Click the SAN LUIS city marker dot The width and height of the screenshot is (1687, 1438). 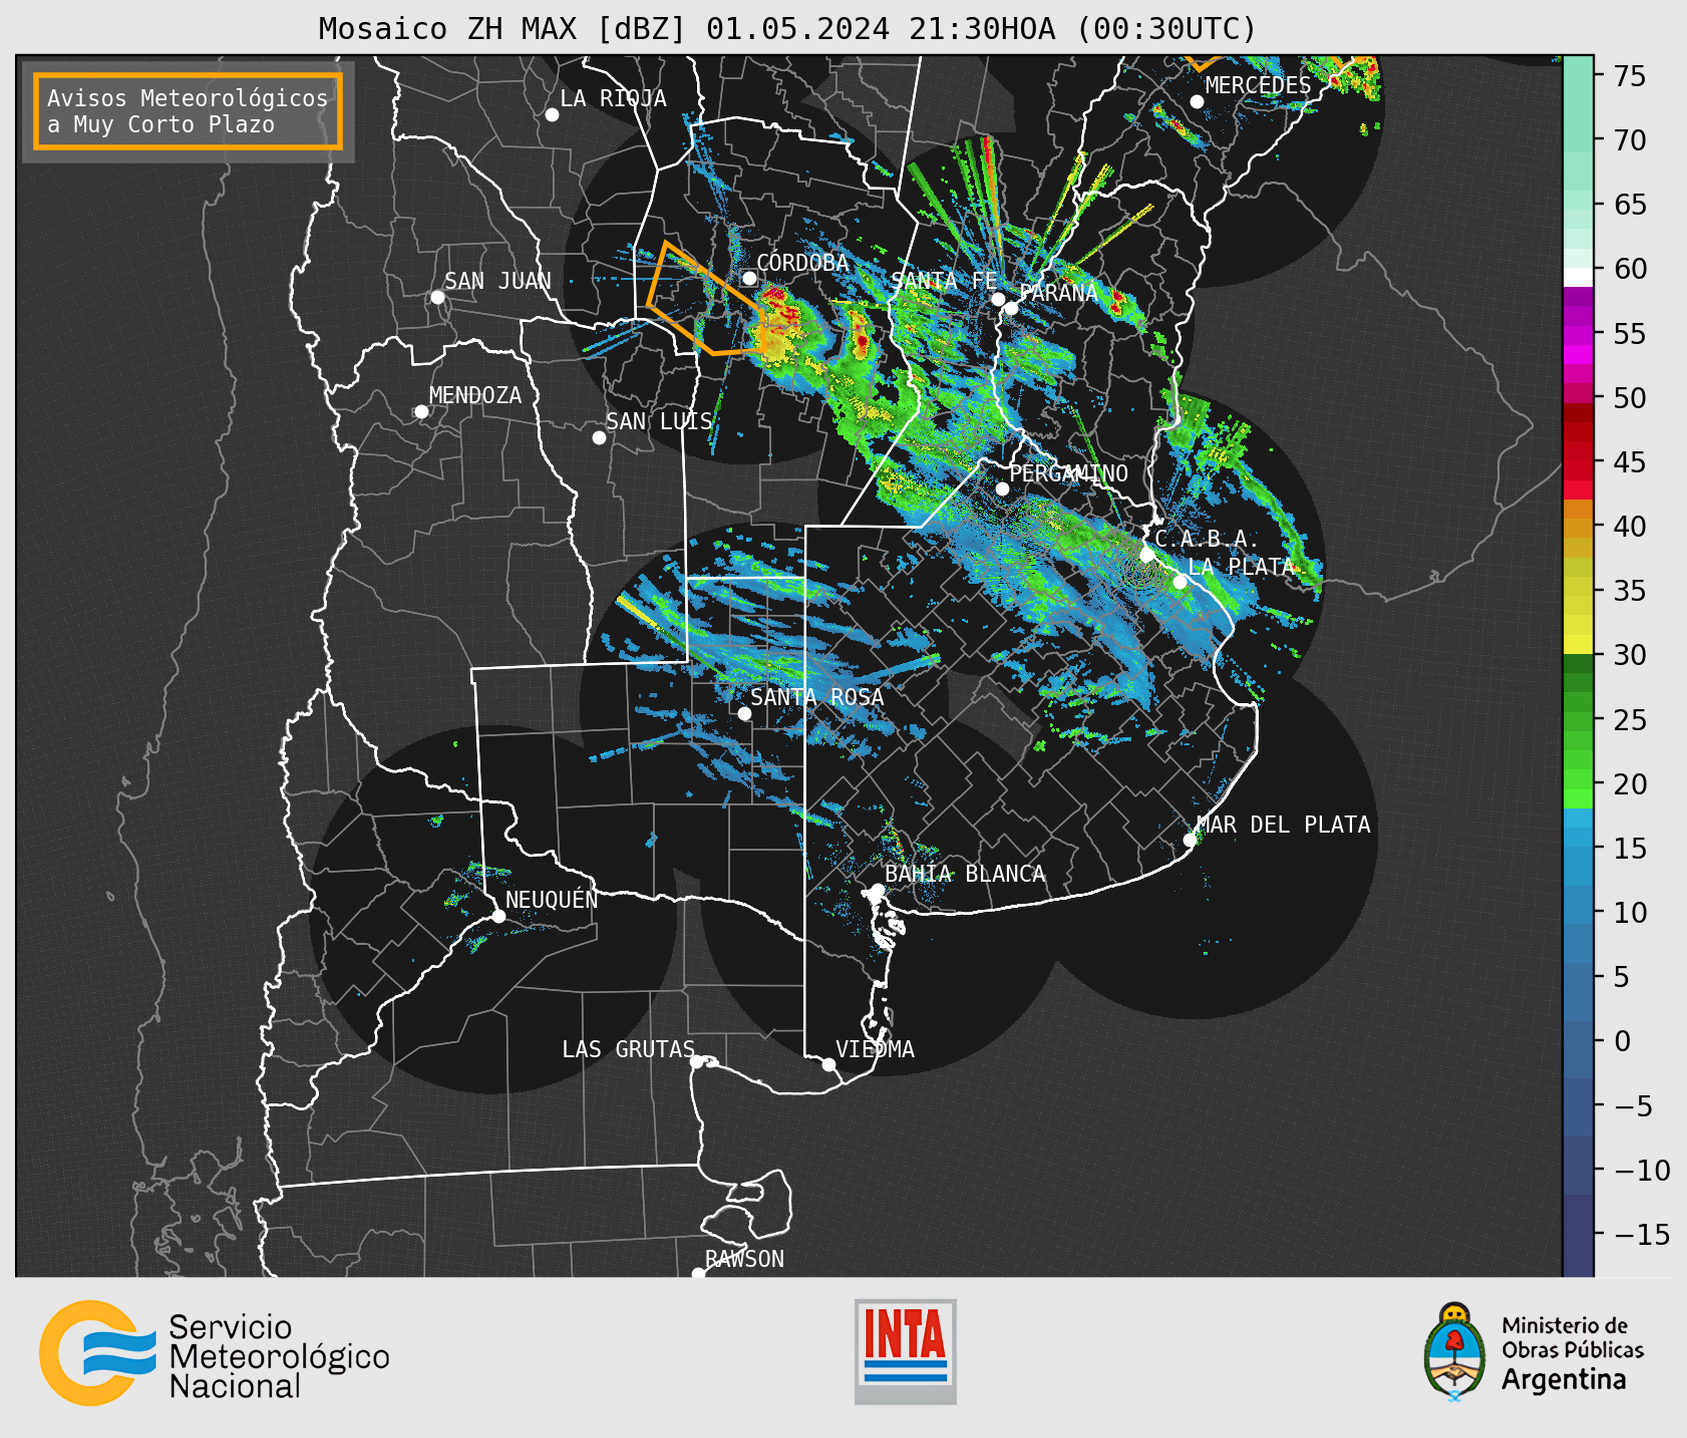tap(599, 438)
